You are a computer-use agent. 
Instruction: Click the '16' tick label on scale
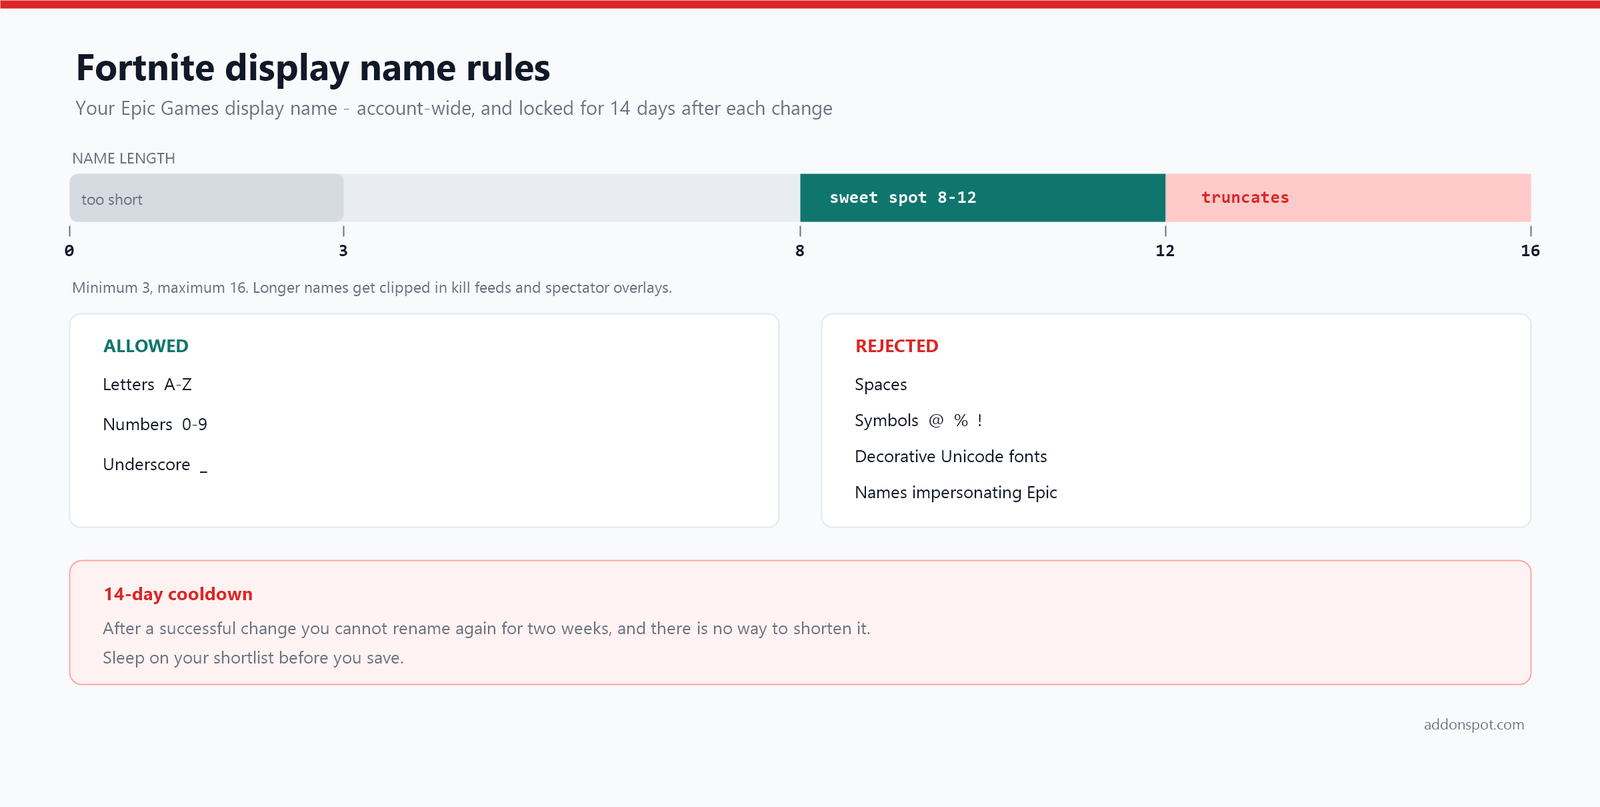coord(1530,251)
